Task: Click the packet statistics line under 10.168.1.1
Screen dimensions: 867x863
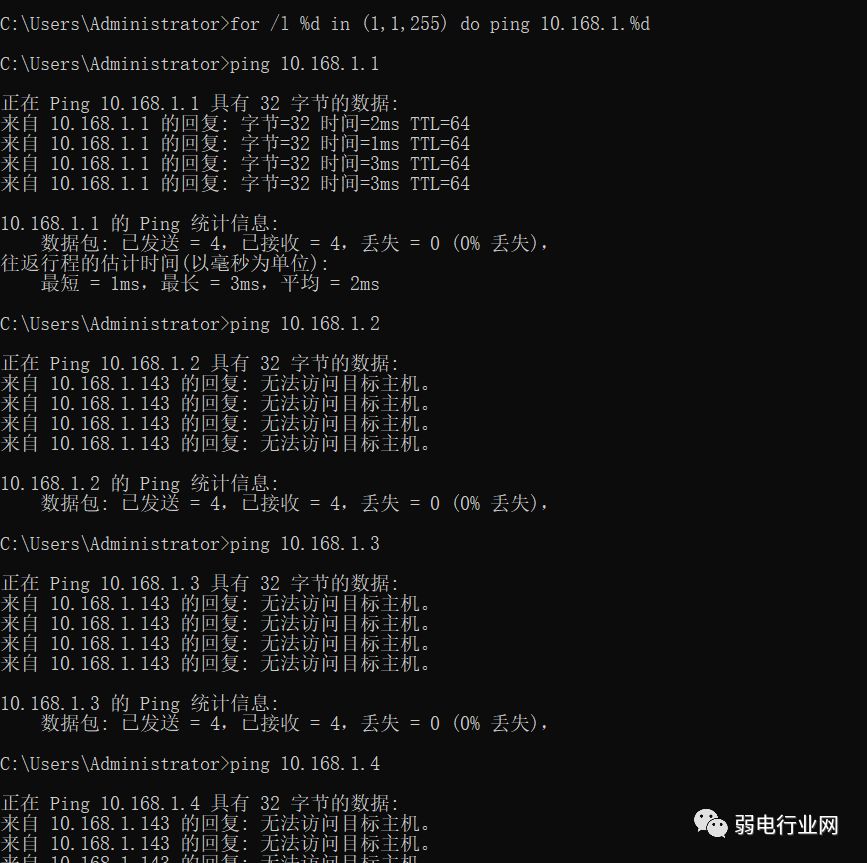Action: pos(295,244)
